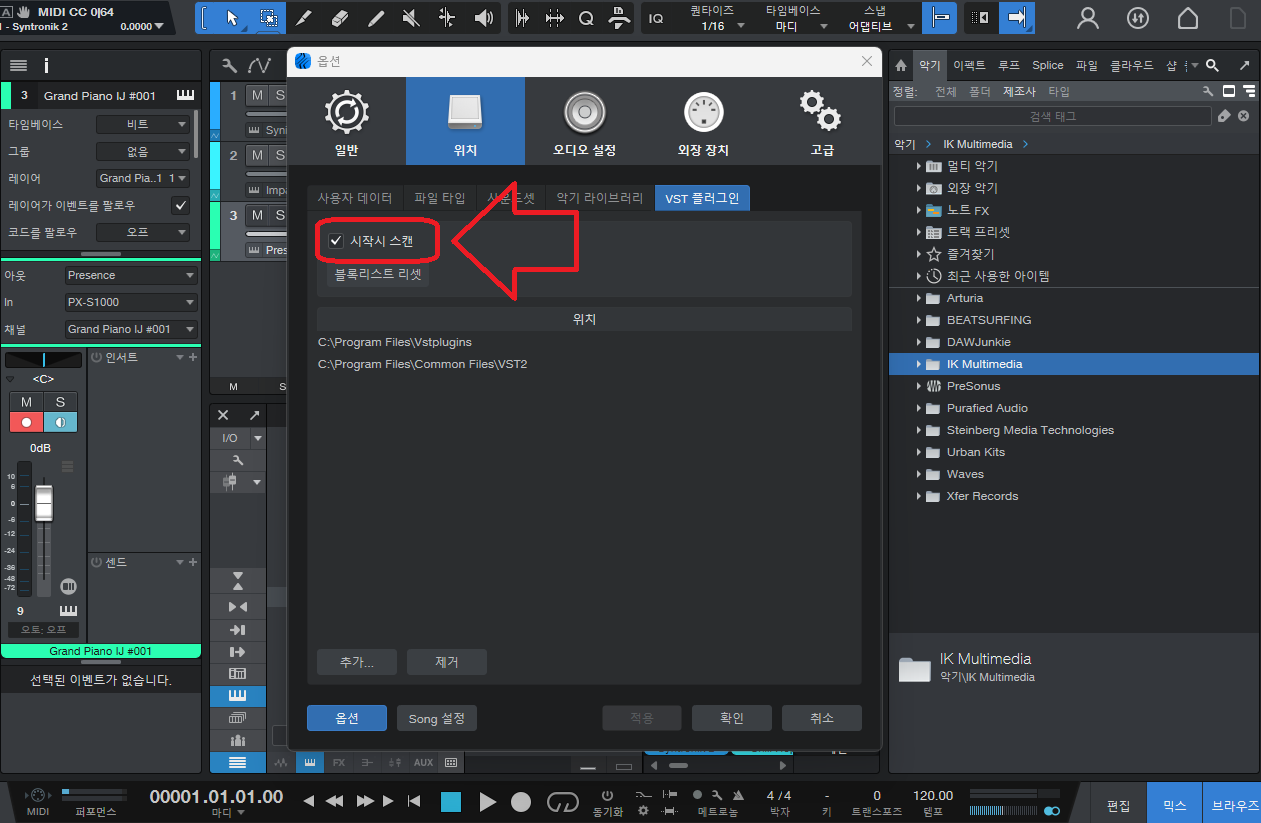Image resolution: width=1261 pixels, height=823 pixels.
Task: Select the Mute tool icon
Action: point(411,18)
